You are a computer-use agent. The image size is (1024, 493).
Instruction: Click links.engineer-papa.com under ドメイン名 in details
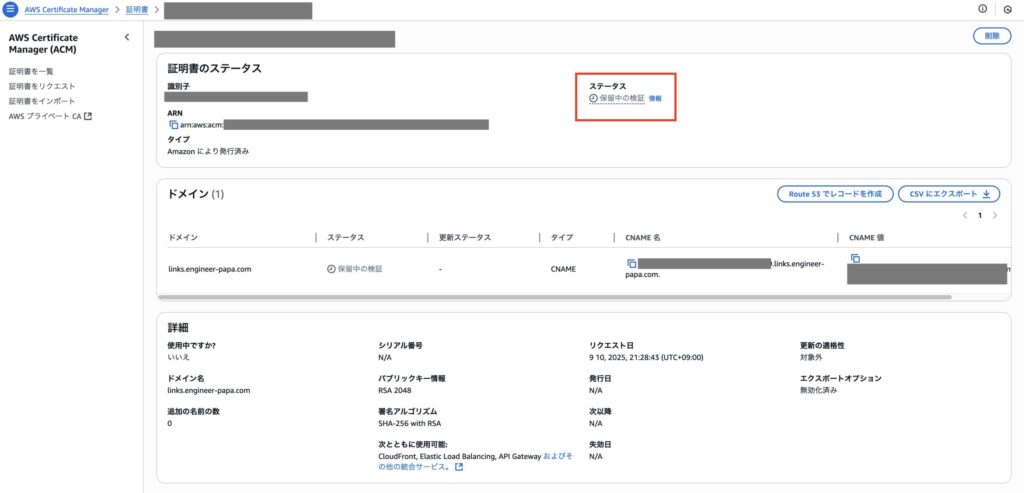pos(209,390)
